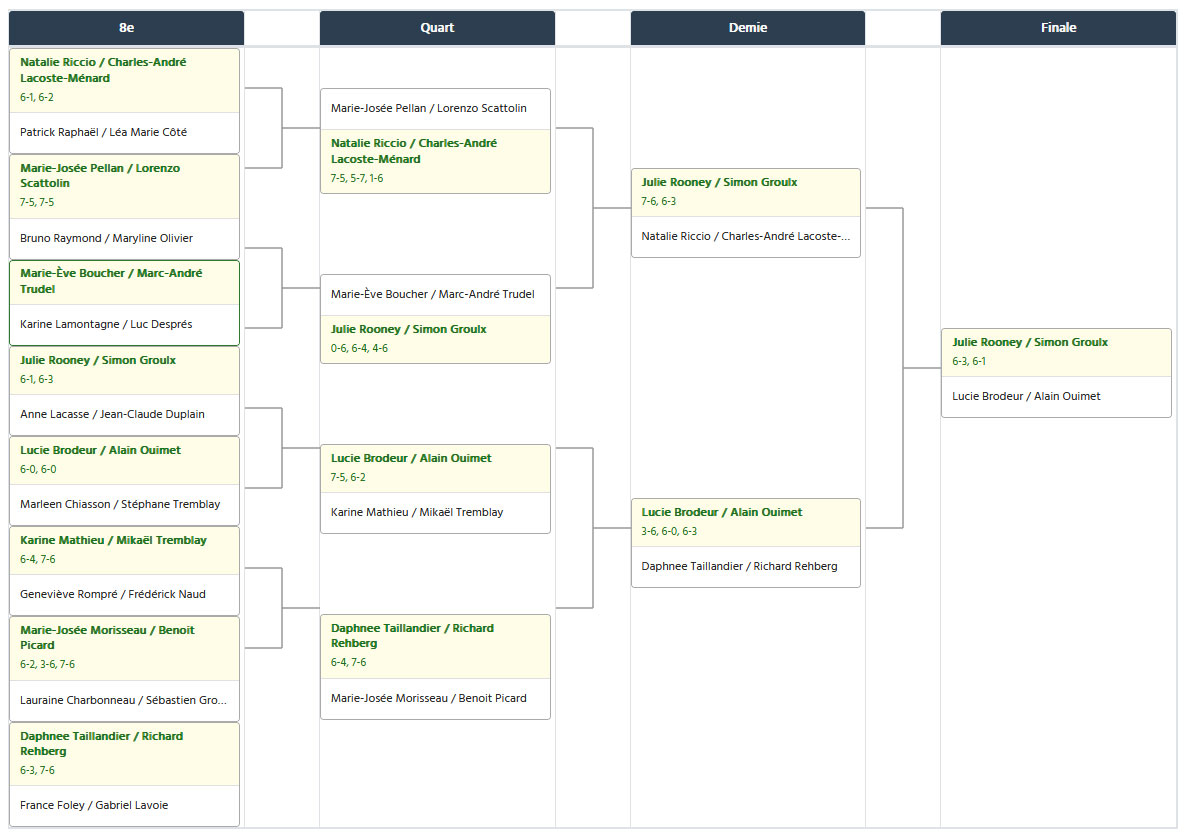Viewport: 1186px width, 836px height.
Task: Select the 8e round header
Action: 126,28
